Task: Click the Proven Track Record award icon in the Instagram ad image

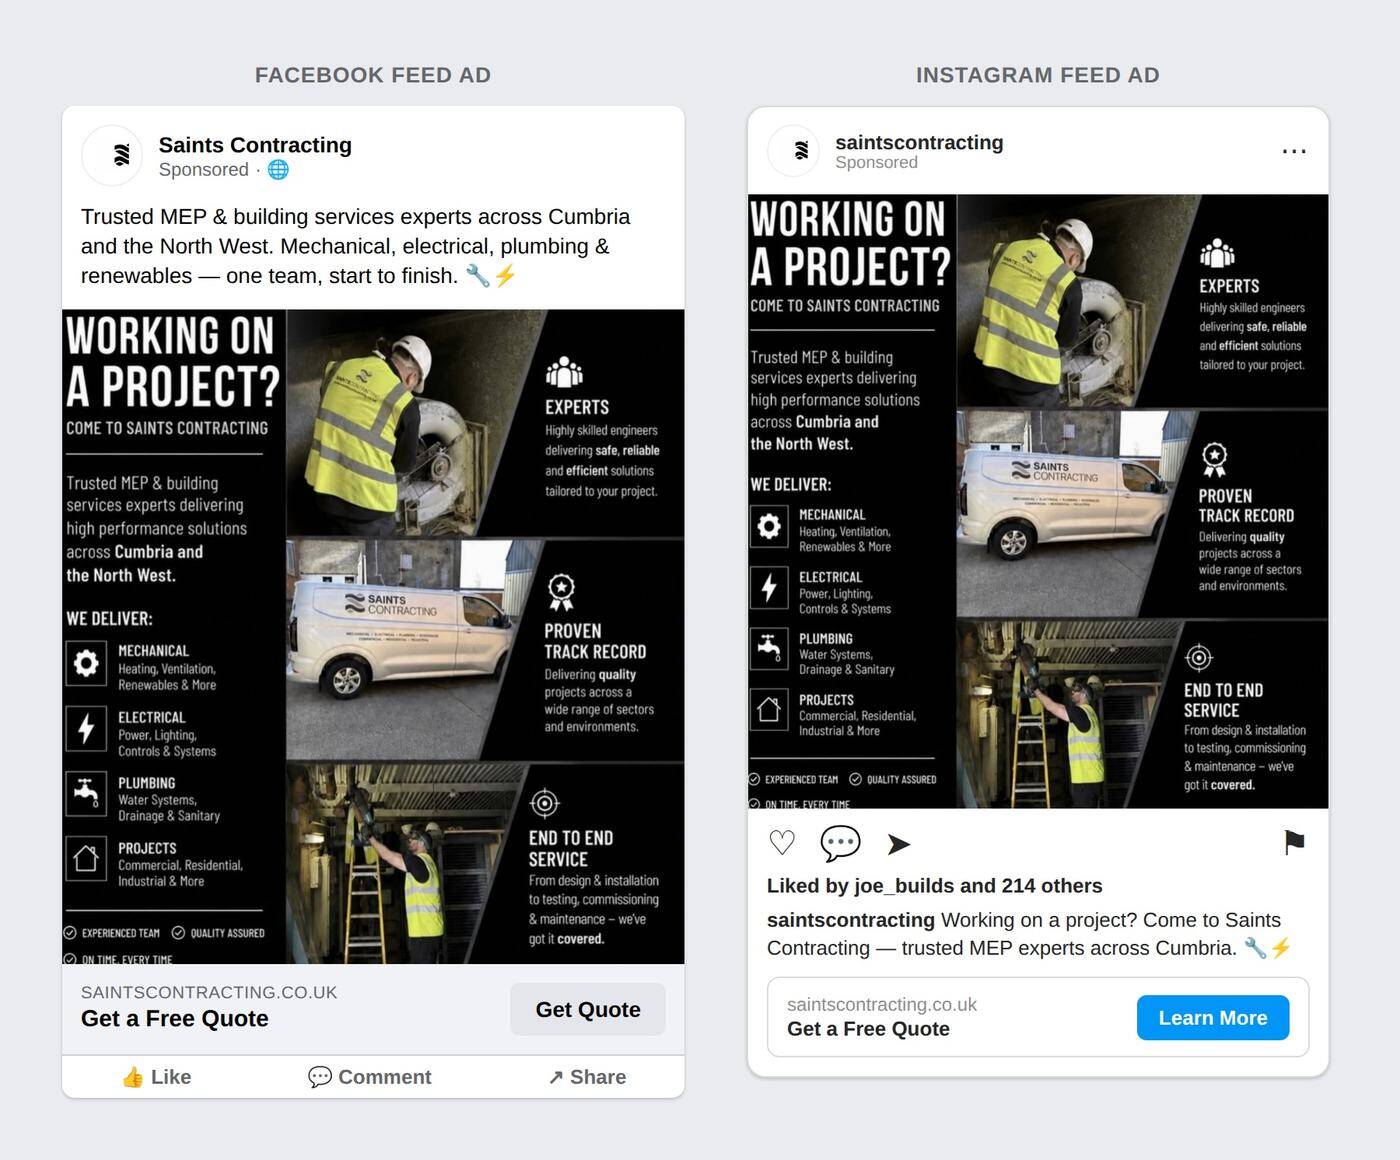Action: 1214,460
